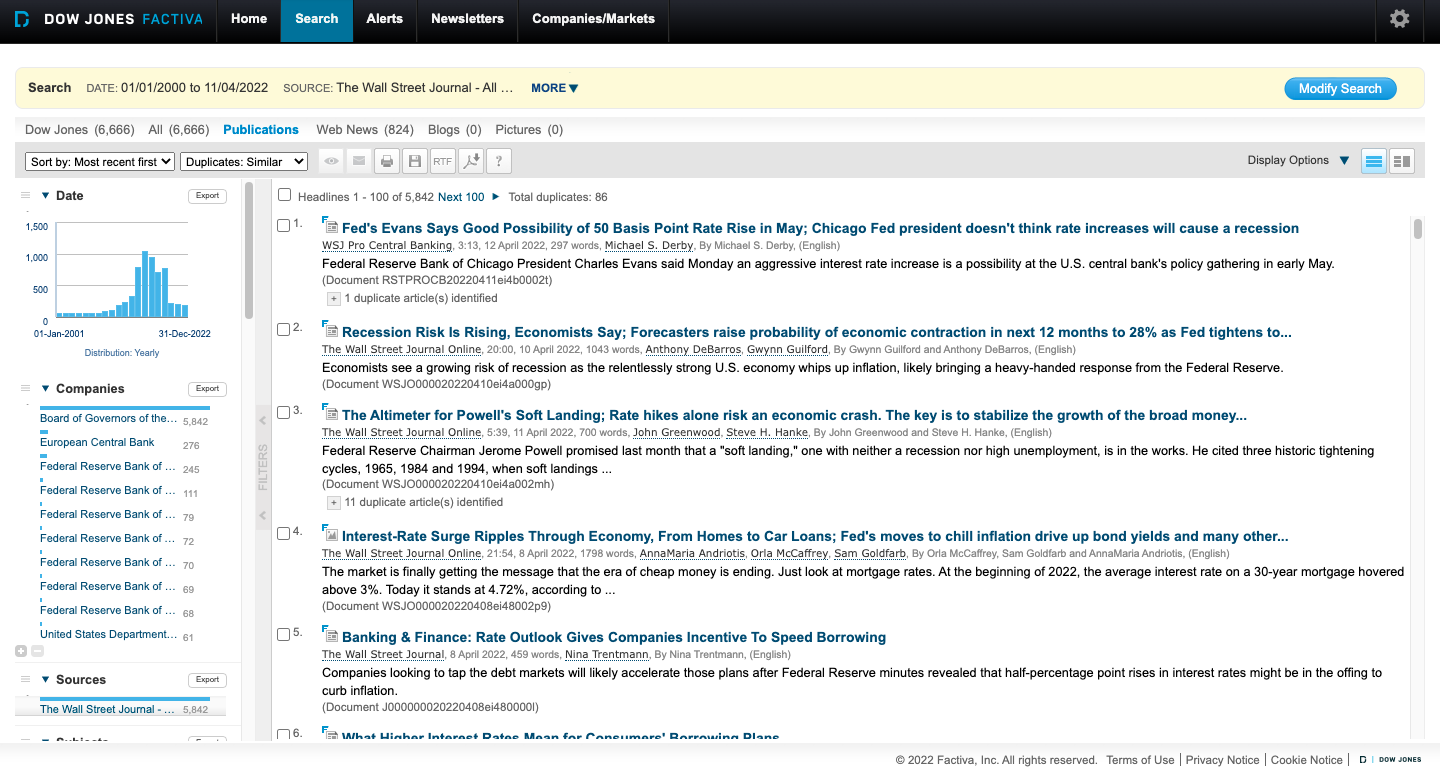Image resolution: width=1440 pixels, height=771 pixels.
Task: Open the Recession Risk Is Rising article
Action: [817, 332]
